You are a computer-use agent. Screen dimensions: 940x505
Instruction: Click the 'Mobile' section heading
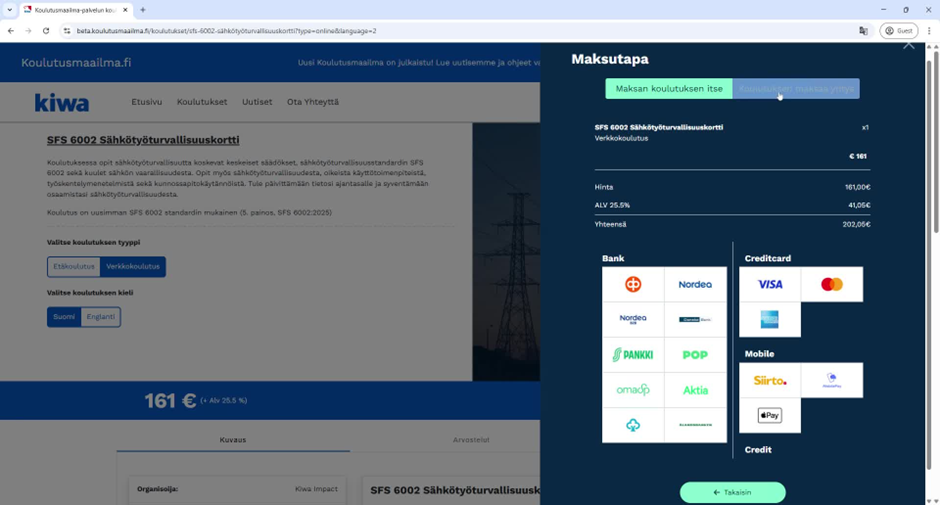tap(759, 354)
